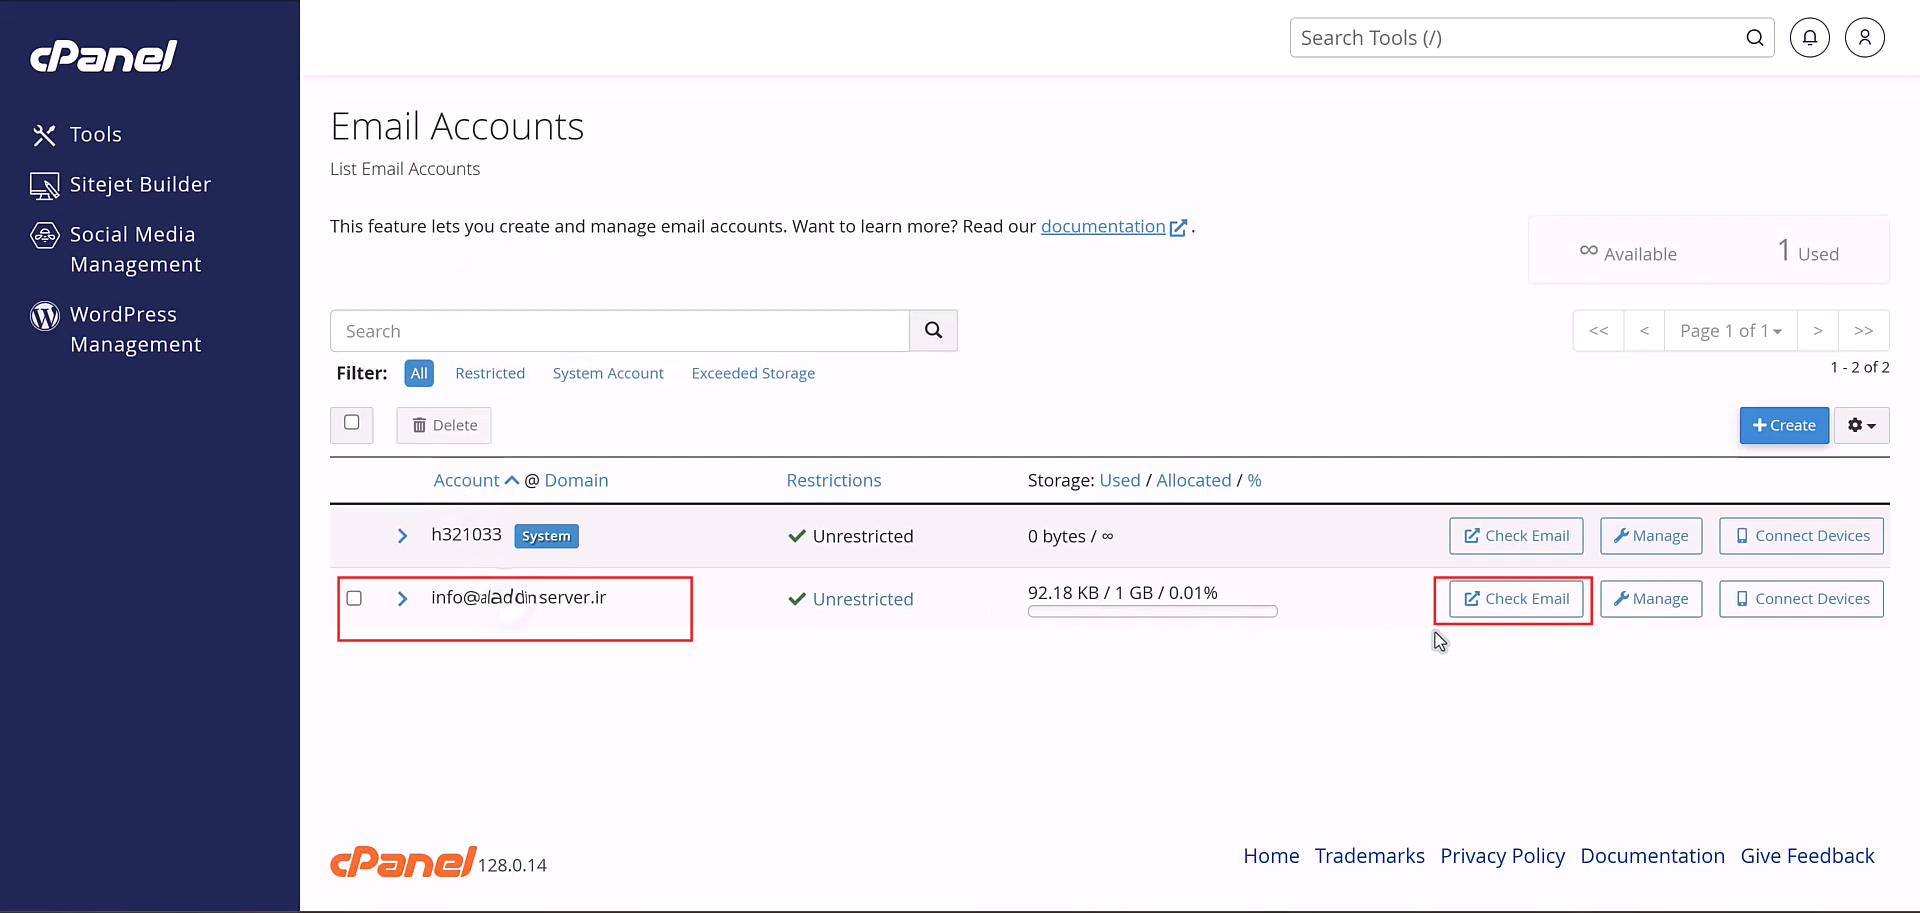Click the Available accounts infinity indicator
The height and width of the screenshot is (913, 1920).
(x=1628, y=253)
